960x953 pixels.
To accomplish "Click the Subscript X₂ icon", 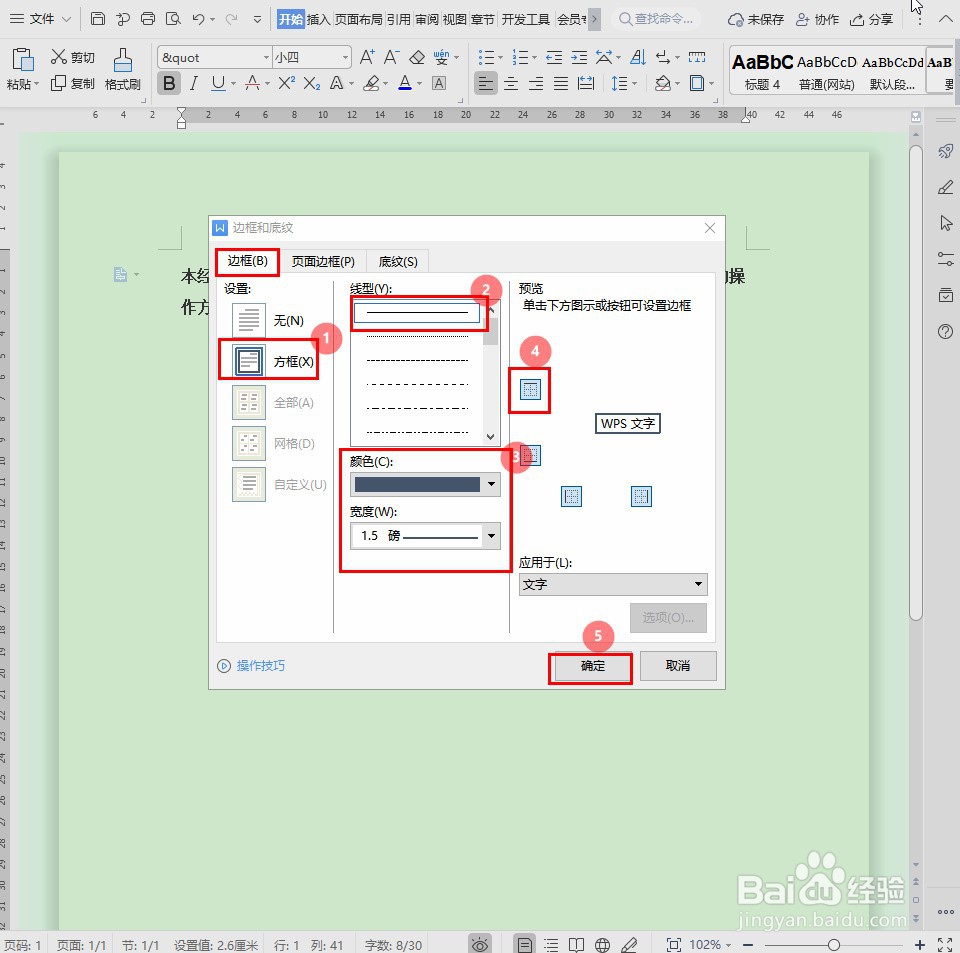I will pos(312,83).
